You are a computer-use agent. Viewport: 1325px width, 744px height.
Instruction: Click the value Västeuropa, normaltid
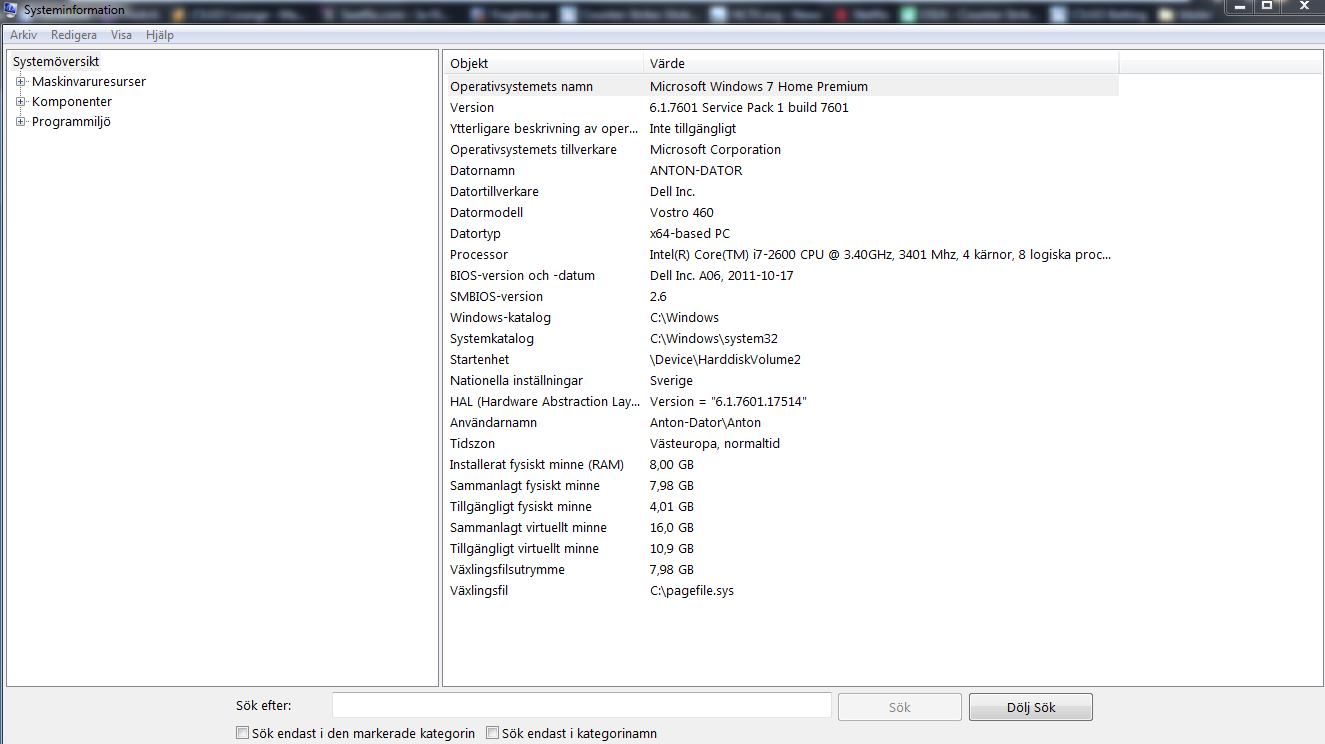[x=715, y=444]
